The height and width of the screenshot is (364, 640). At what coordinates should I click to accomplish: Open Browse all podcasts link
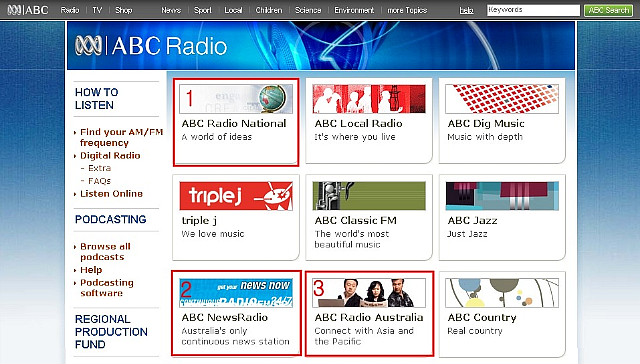105,251
